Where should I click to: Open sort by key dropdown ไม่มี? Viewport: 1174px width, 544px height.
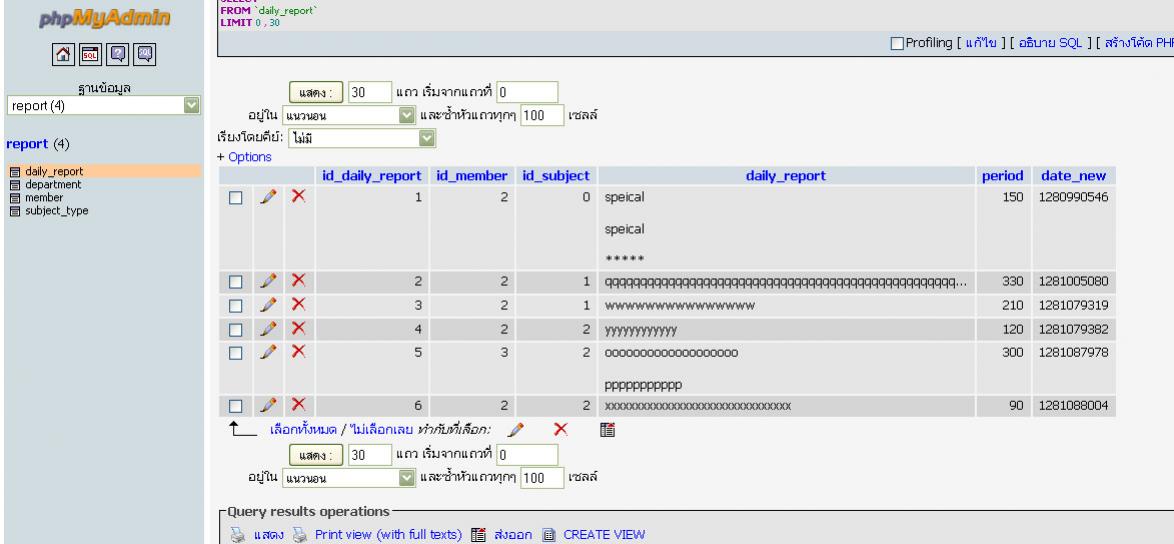(361, 138)
